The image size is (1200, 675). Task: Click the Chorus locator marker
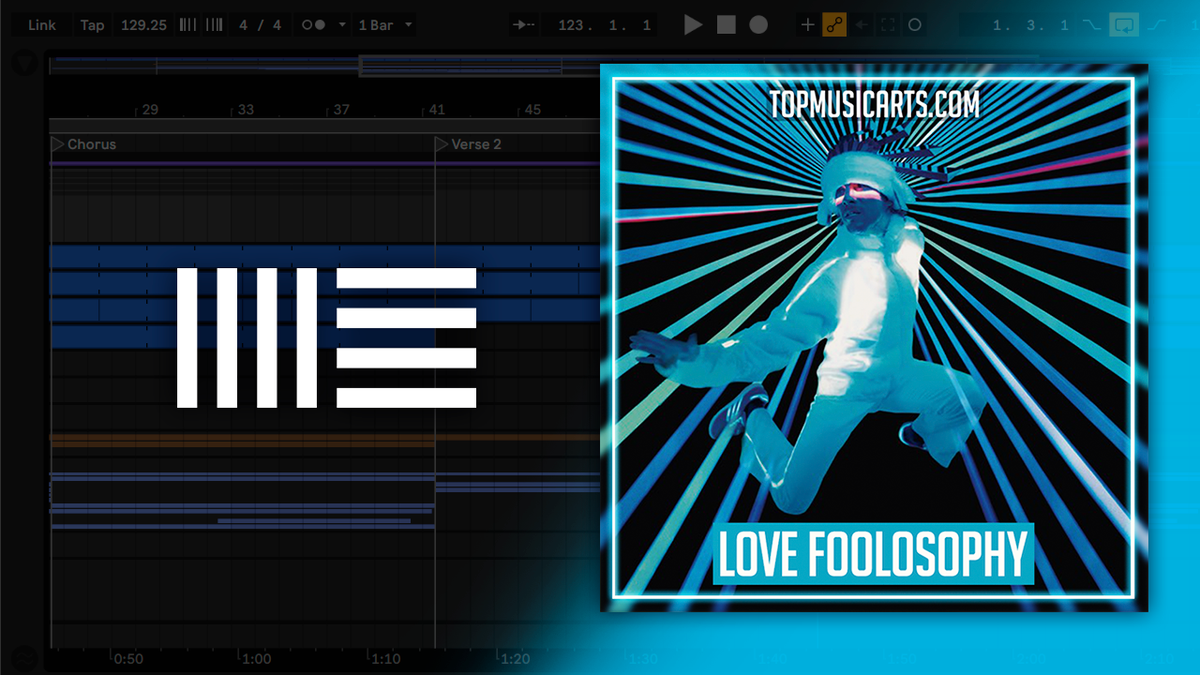coord(85,144)
